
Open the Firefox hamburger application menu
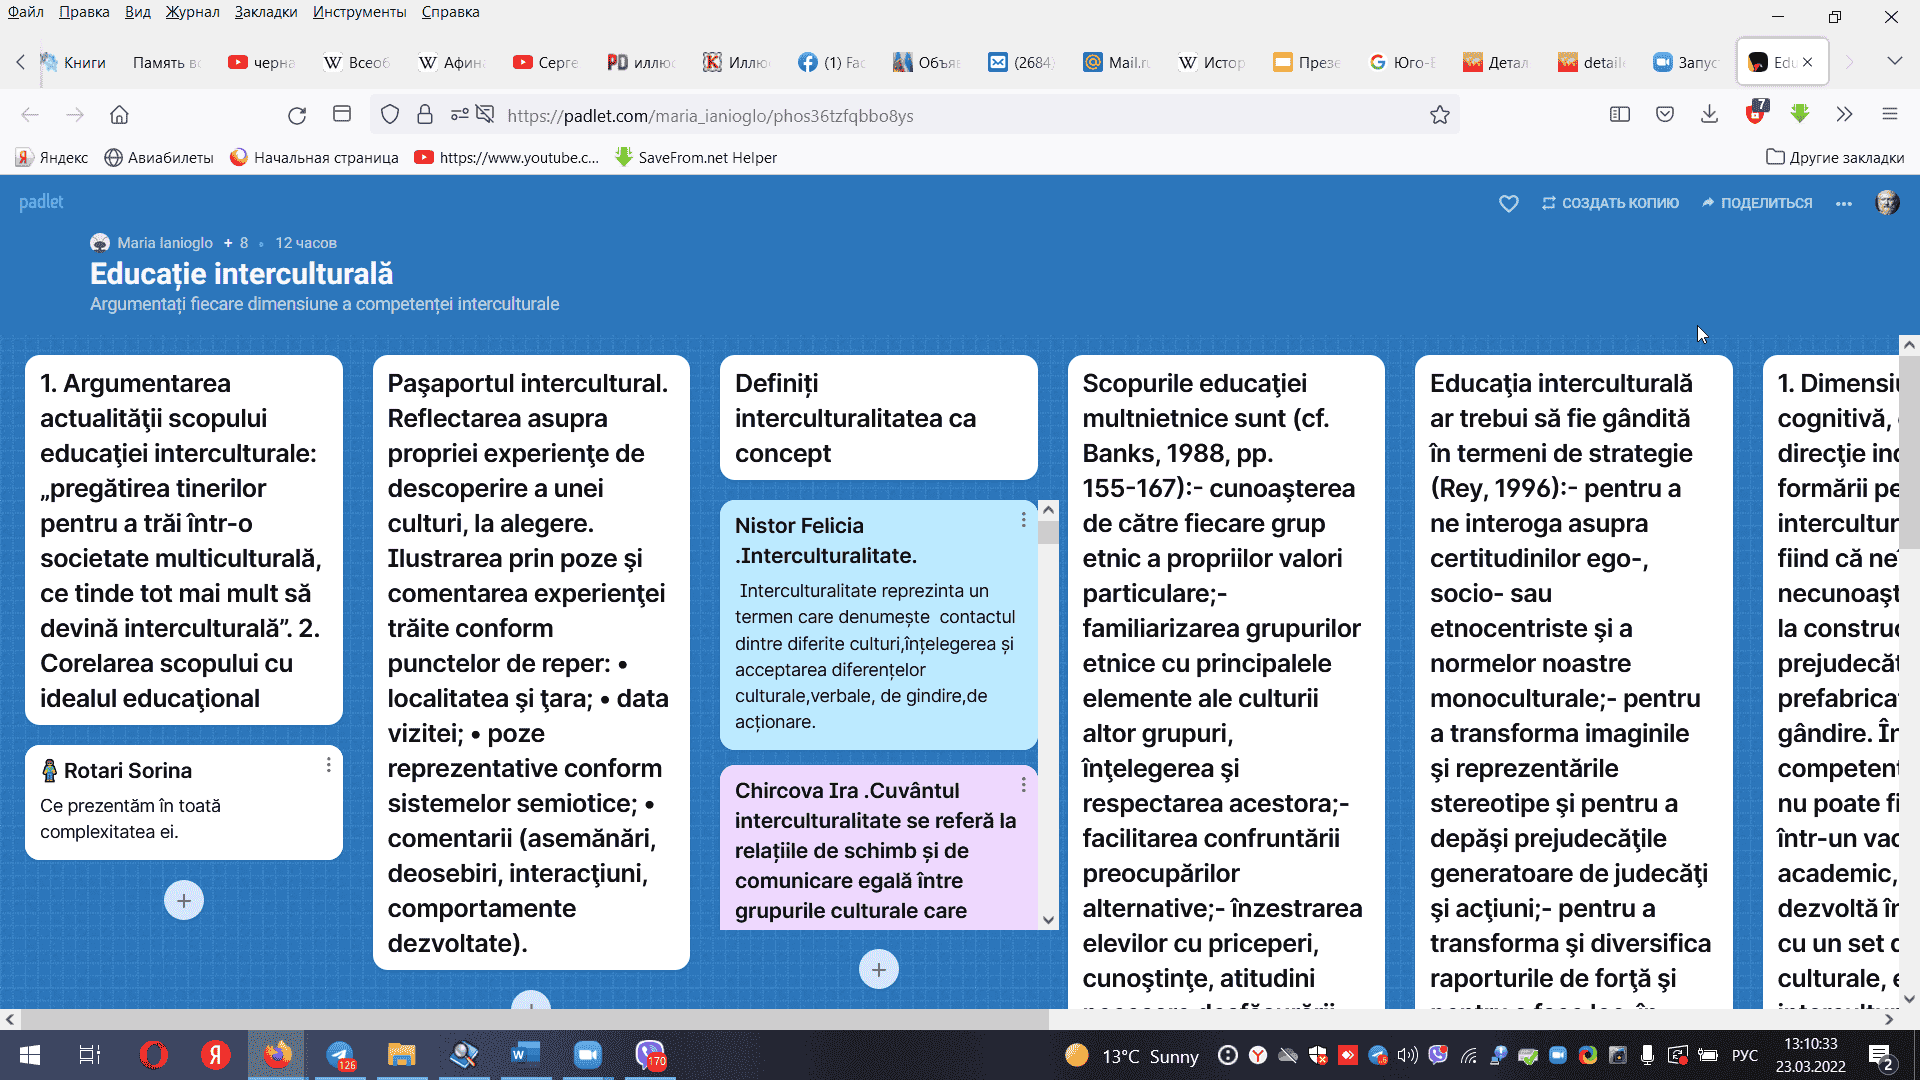1889,115
